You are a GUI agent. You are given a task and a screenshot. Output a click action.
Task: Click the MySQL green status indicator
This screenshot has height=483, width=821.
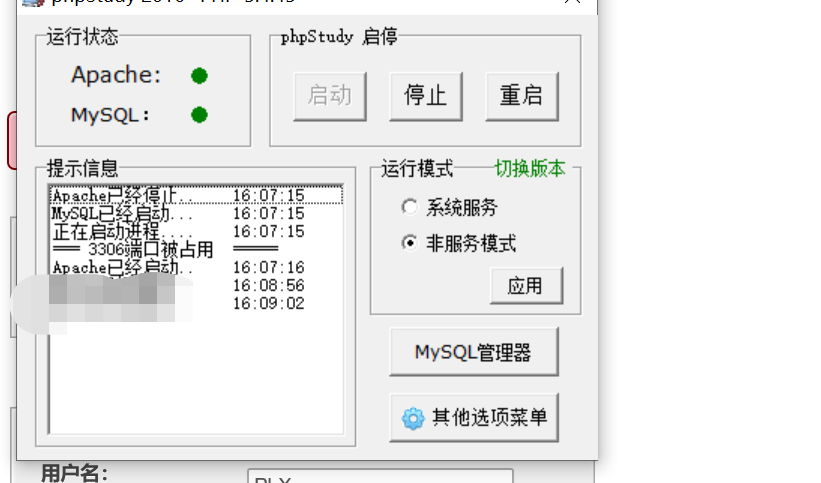[199, 115]
